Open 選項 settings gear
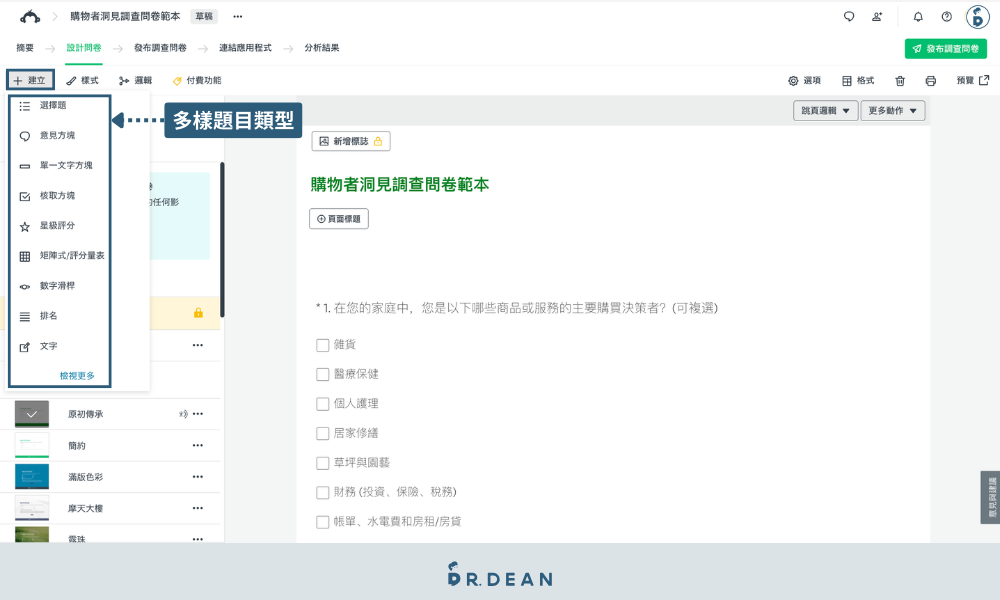 tap(804, 80)
